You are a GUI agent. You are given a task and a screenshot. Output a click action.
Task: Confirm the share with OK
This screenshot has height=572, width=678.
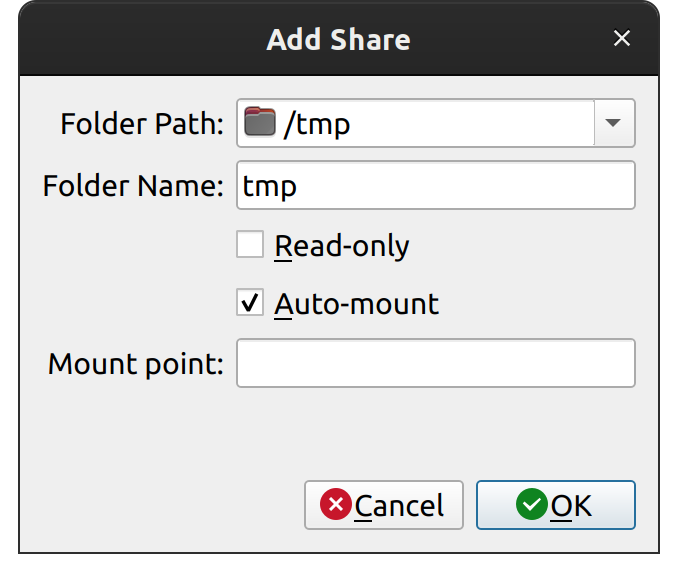(x=555, y=505)
